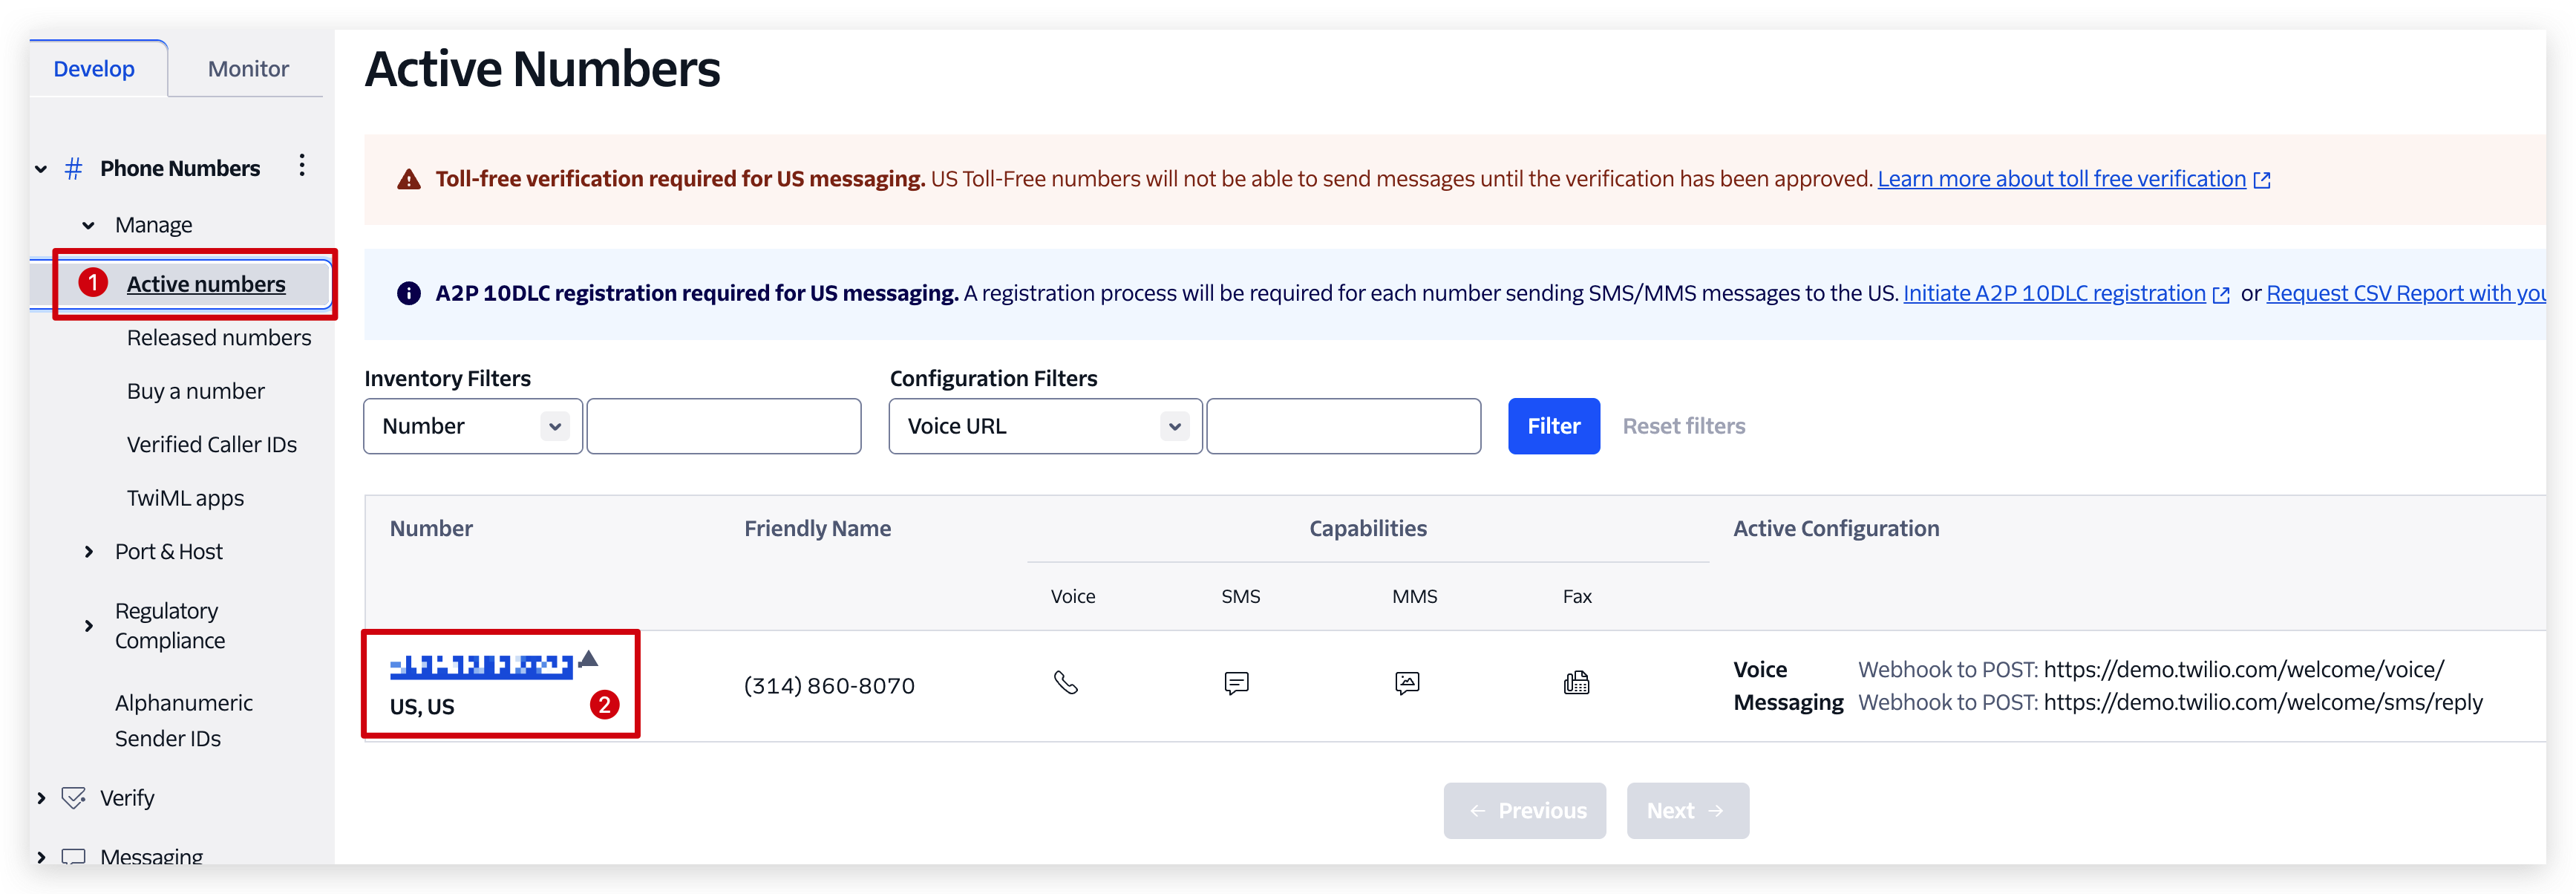Expand the Port & Host section
The width and height of the screenshot is (2576, 894).
(x=89, y=551)
